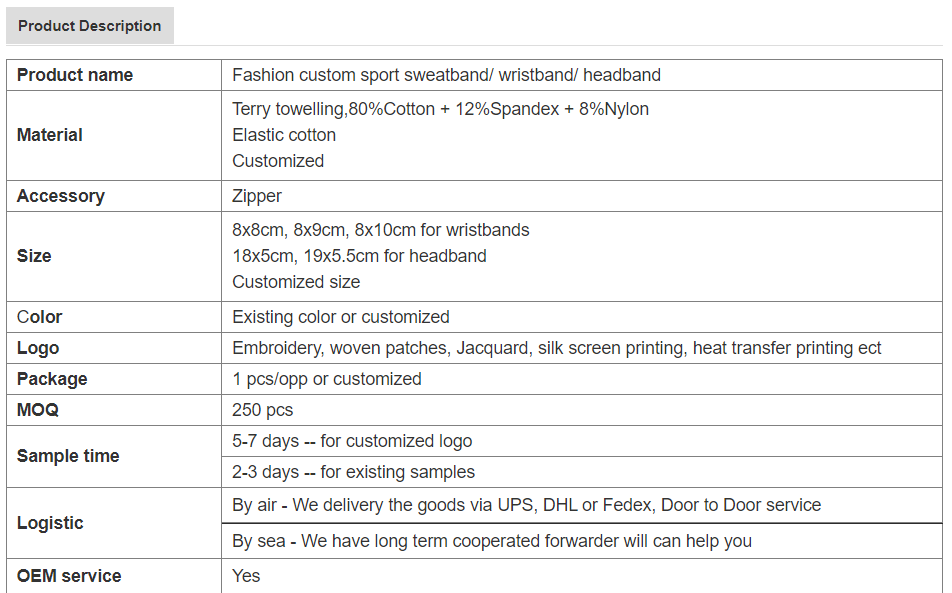Click the 2-3 days existing samples line
The height and width of the screenshot is (593, 952).
click(x=353, y=472)
